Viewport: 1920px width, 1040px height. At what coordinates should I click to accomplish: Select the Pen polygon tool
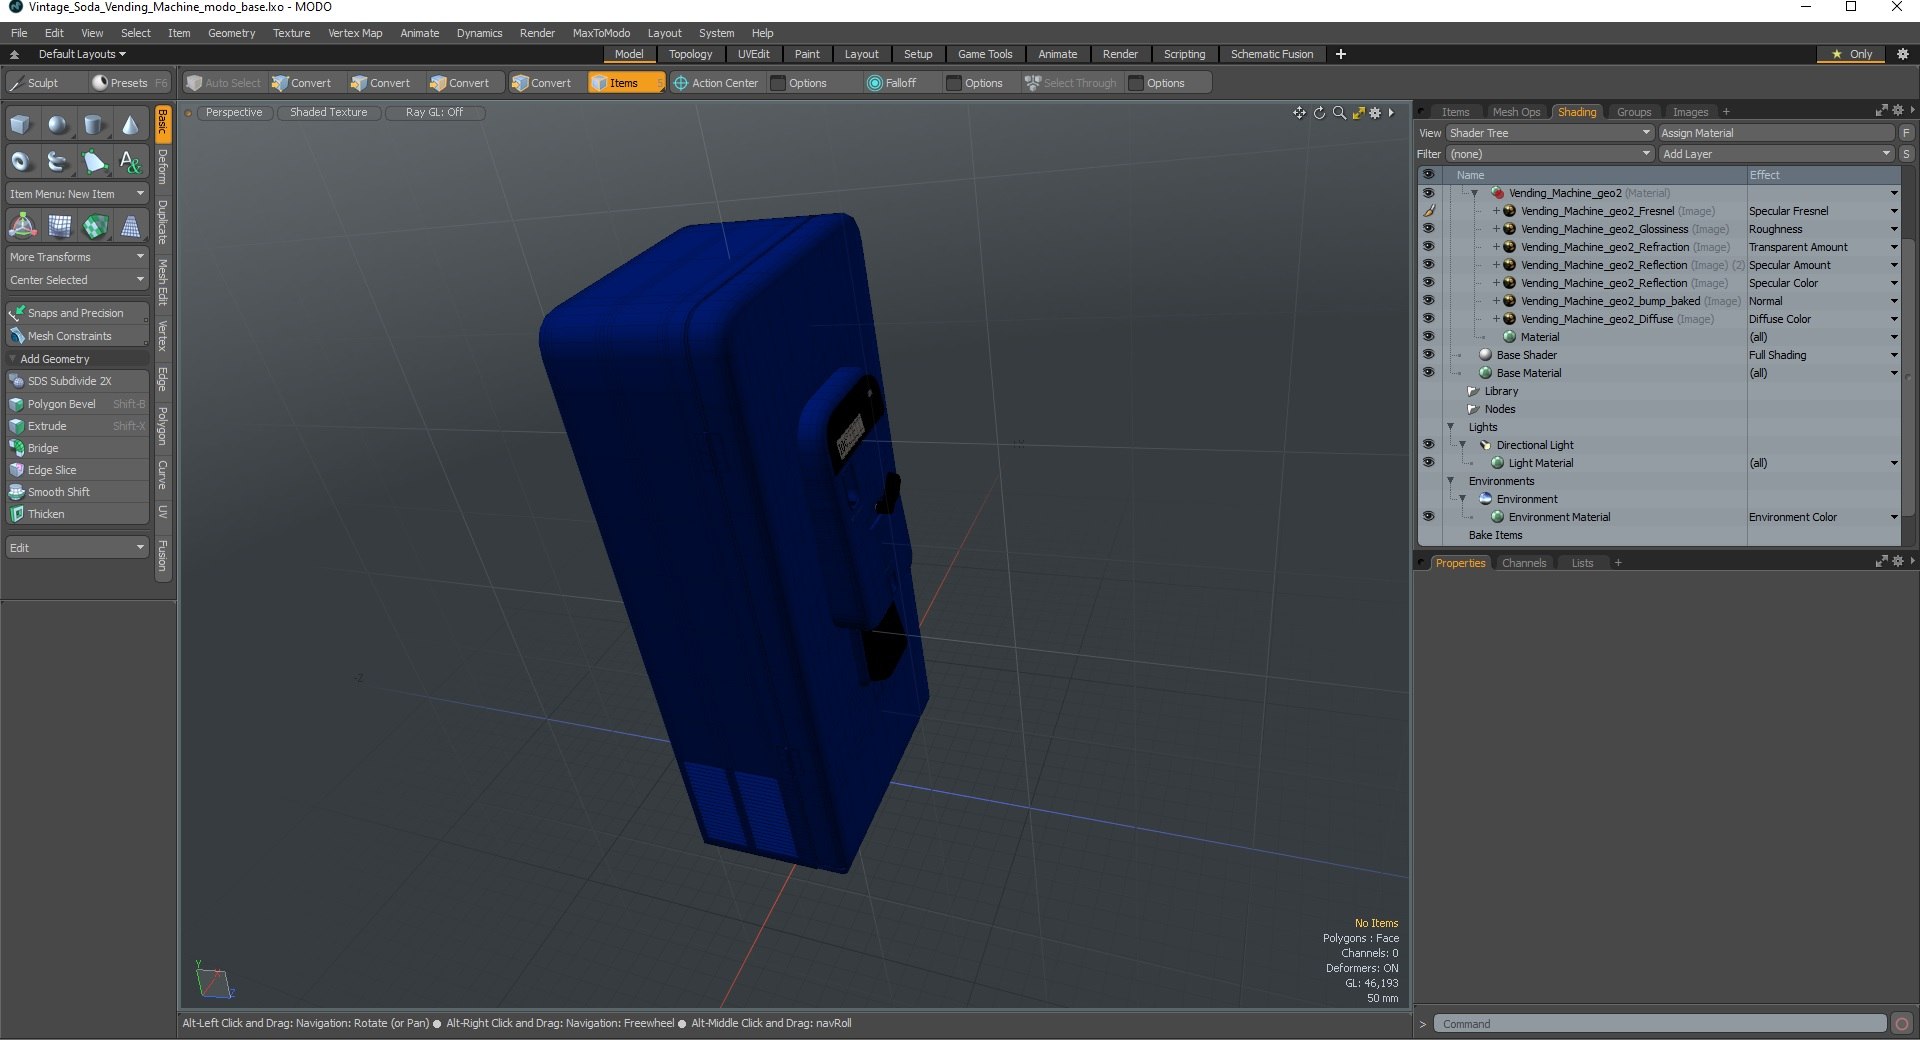94,161
